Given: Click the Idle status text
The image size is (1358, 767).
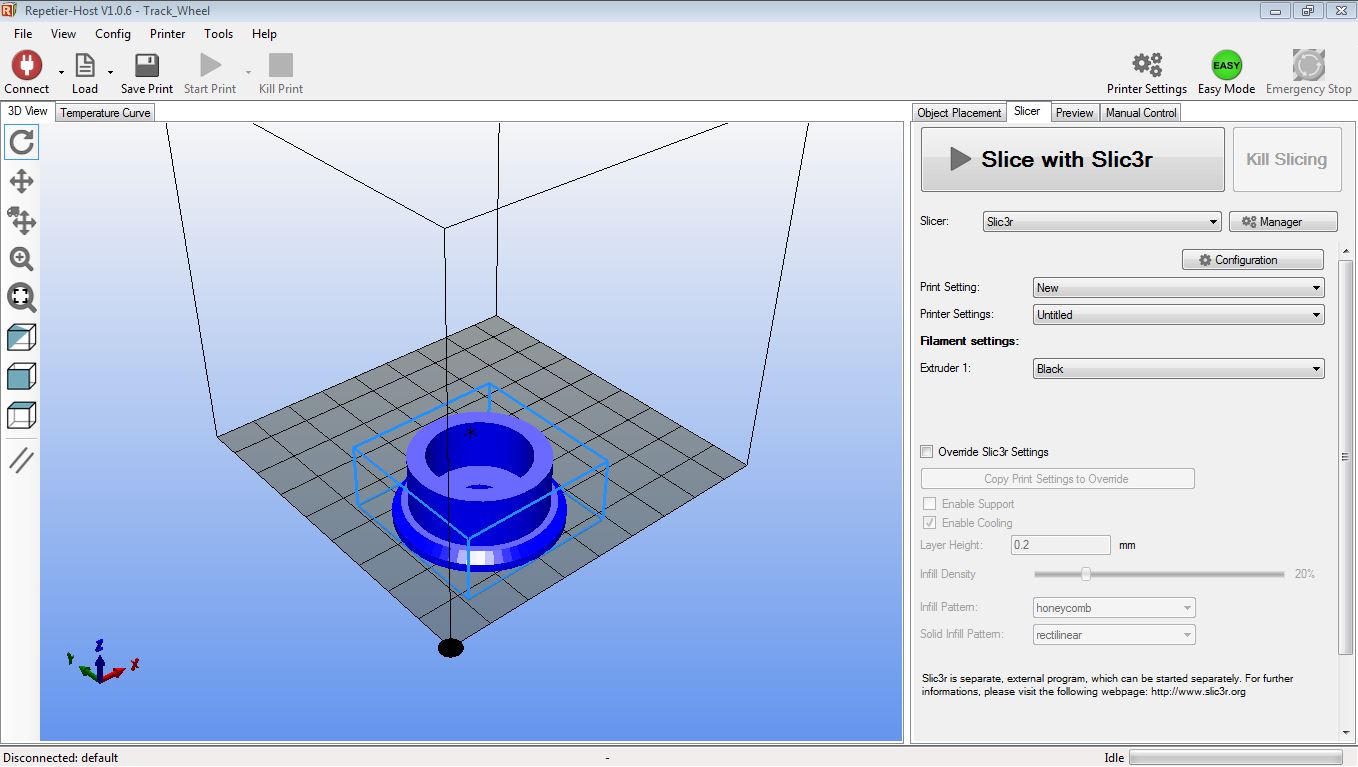Looking at the screenshot, I should coord(1114,758).
